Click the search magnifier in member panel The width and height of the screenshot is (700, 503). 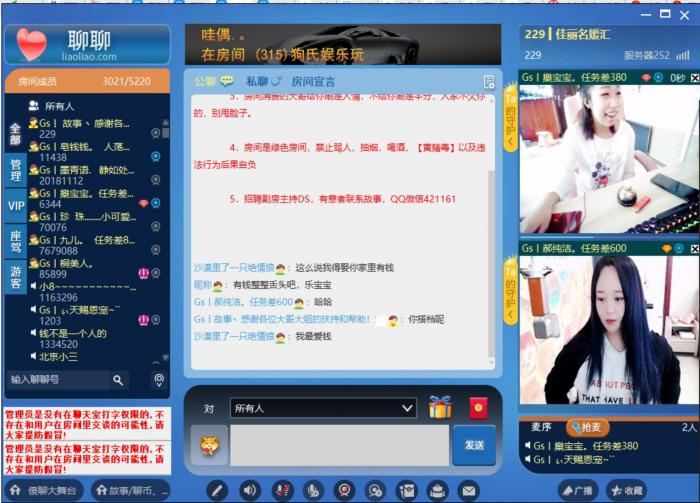[x=118, y=380]
